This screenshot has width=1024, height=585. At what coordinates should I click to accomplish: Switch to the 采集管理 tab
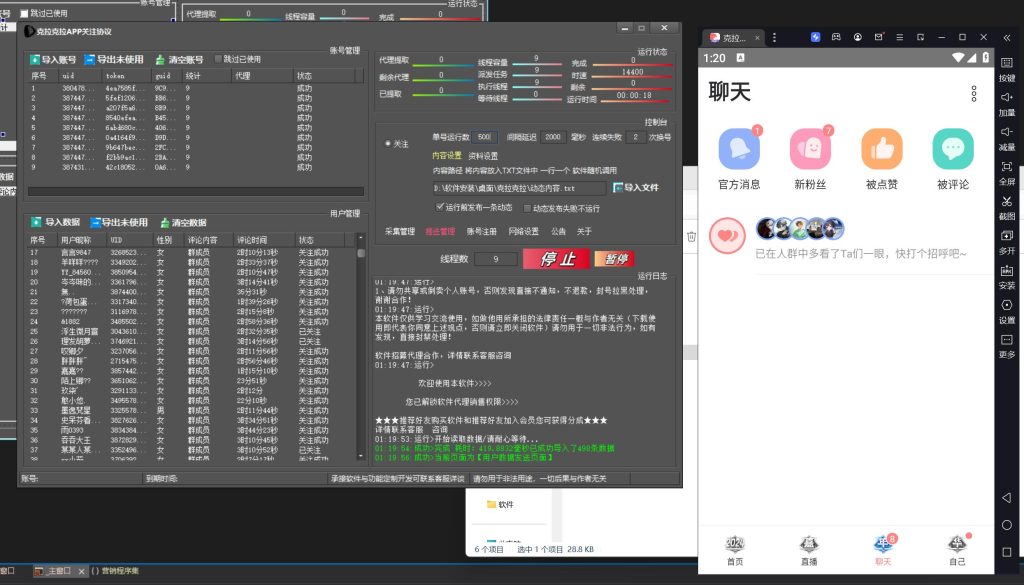[399, 231]
